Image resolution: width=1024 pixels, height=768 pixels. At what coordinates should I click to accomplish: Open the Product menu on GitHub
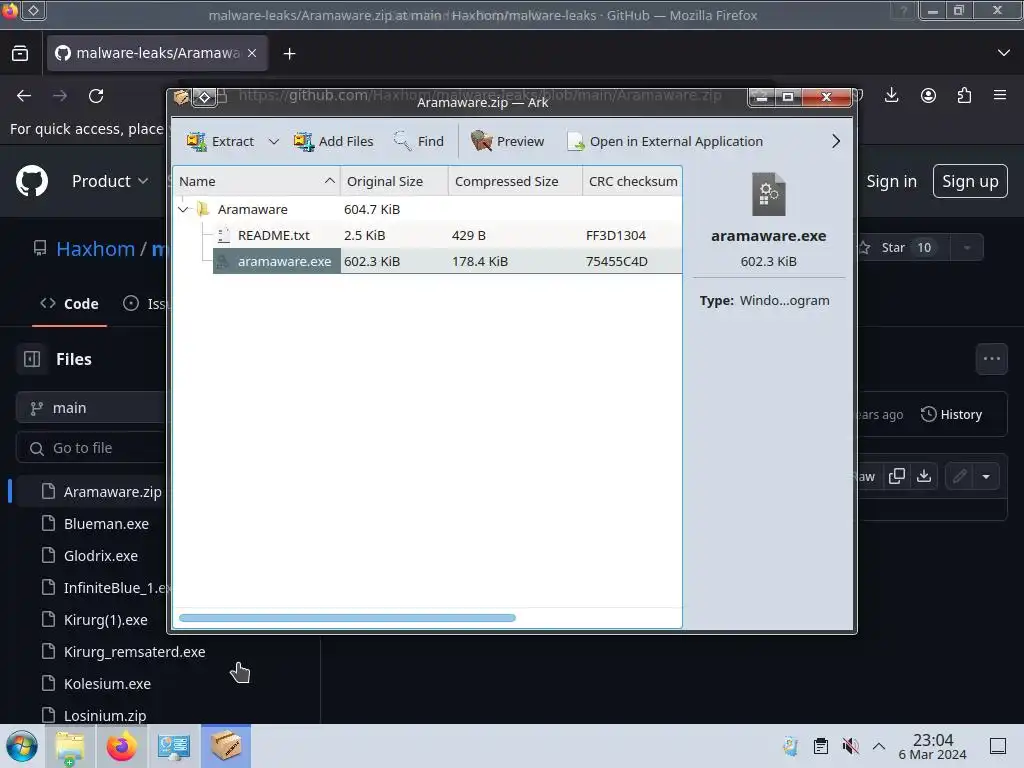pos(110,181)
